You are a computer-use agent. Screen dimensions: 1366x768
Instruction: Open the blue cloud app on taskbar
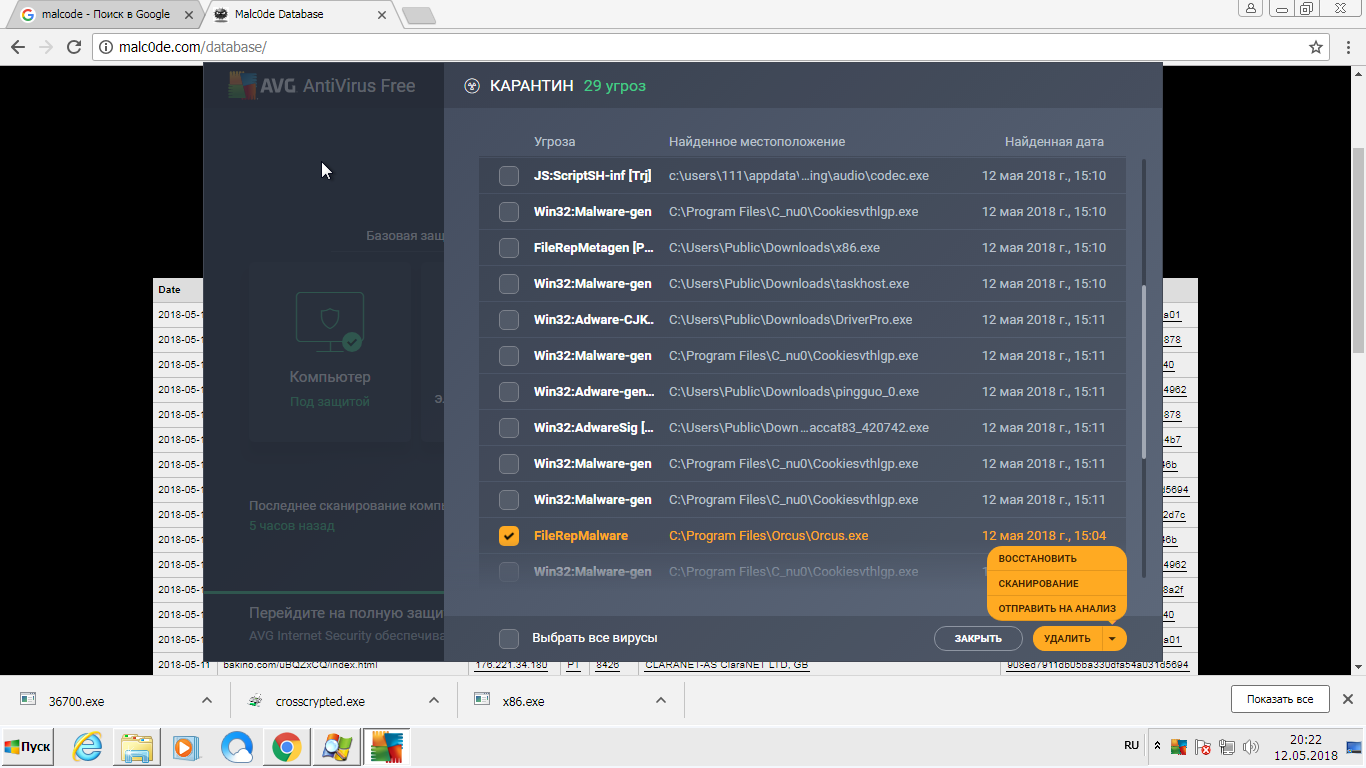[237, 747]
